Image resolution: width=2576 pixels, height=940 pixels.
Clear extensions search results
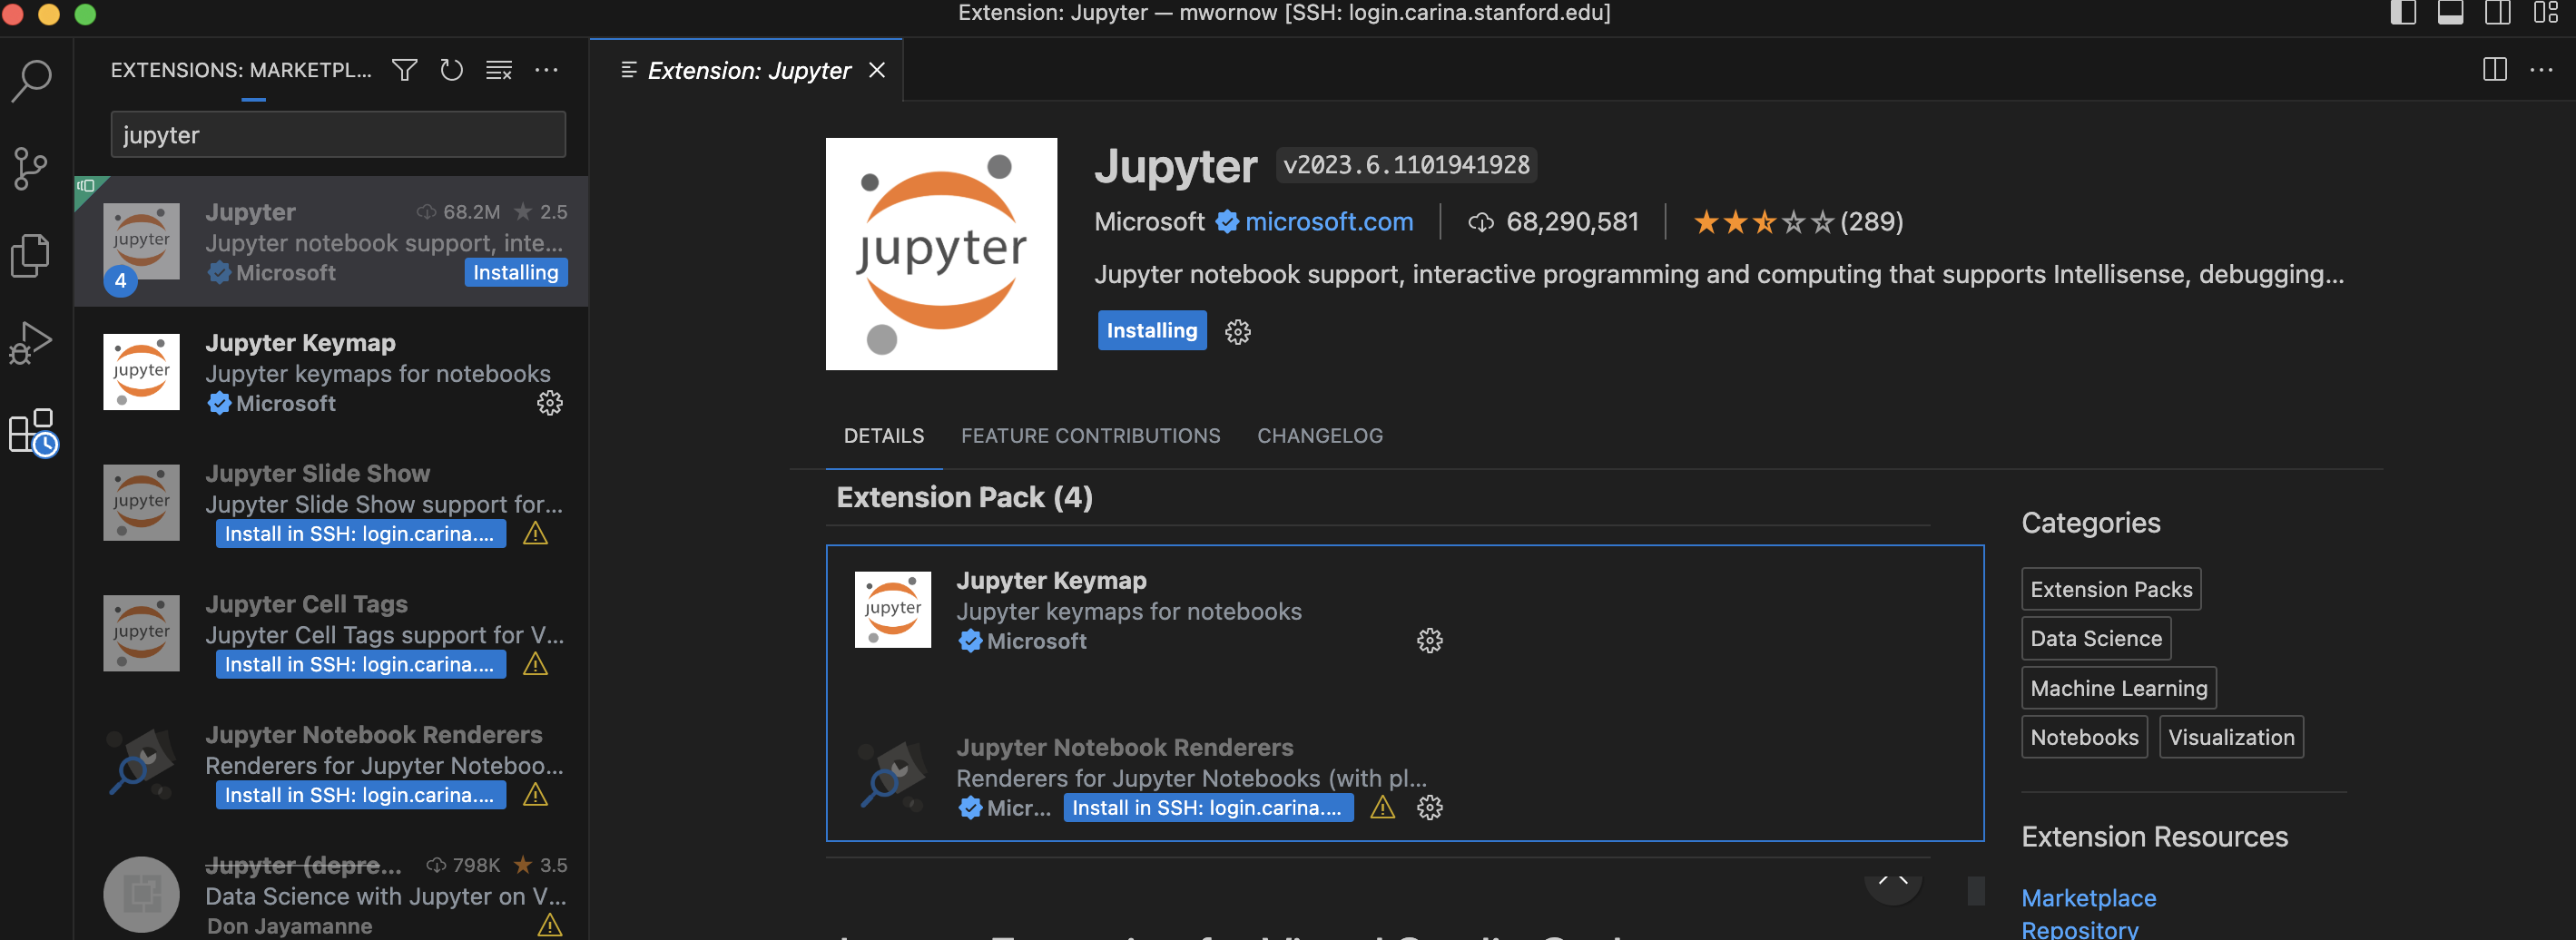point(499,70)
